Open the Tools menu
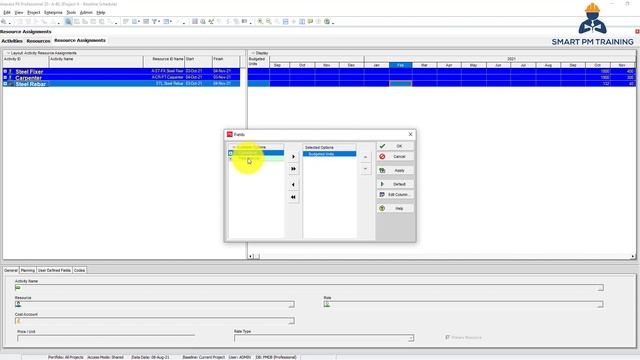This screenshot has height=360, width=640. pos(71,13)
